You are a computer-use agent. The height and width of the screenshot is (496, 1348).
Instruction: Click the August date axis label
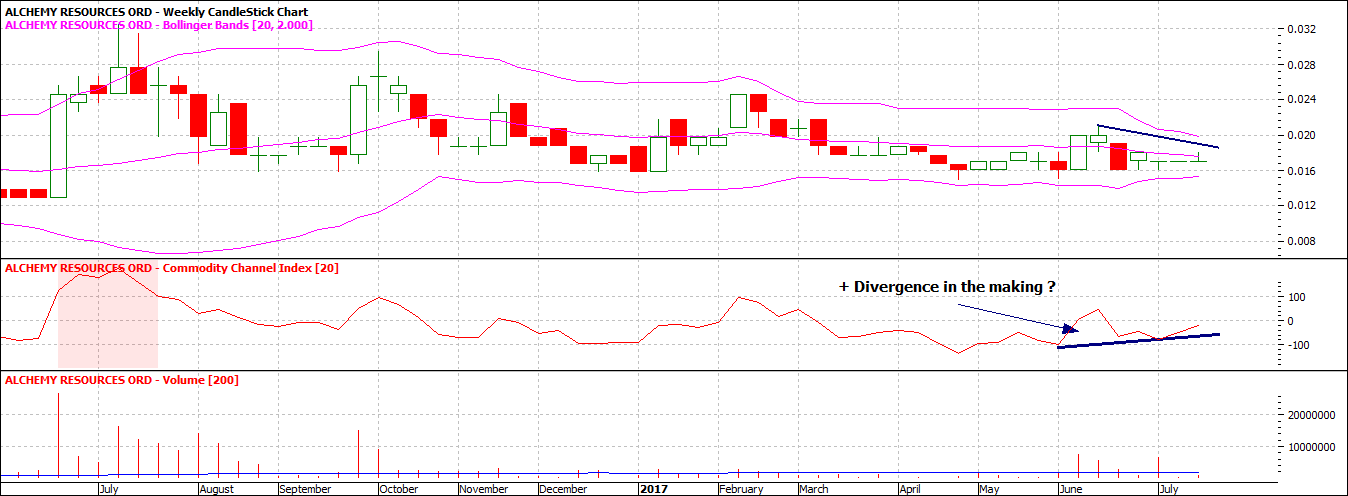tap(216, 490)
